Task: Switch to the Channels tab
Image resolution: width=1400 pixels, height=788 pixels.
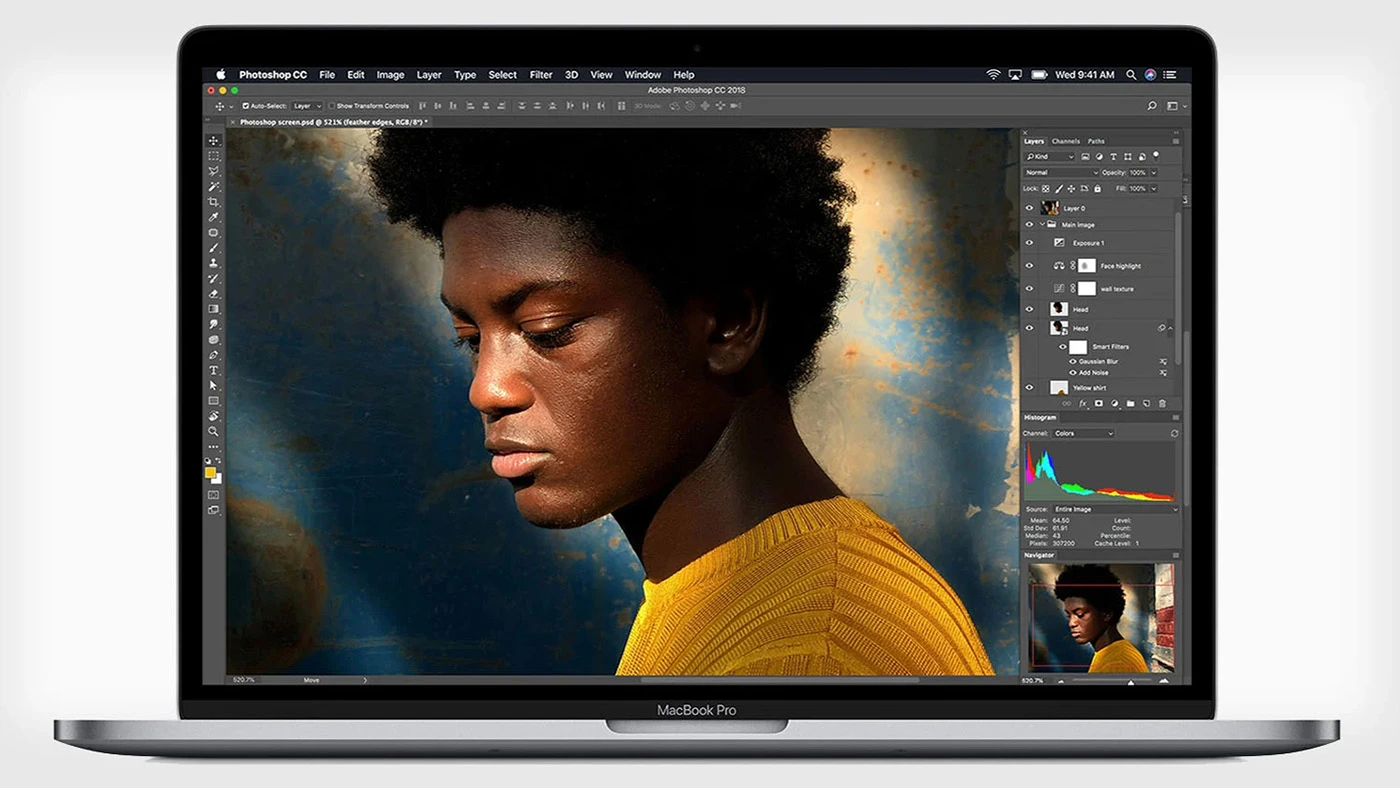Action: tap(1065, 142)
